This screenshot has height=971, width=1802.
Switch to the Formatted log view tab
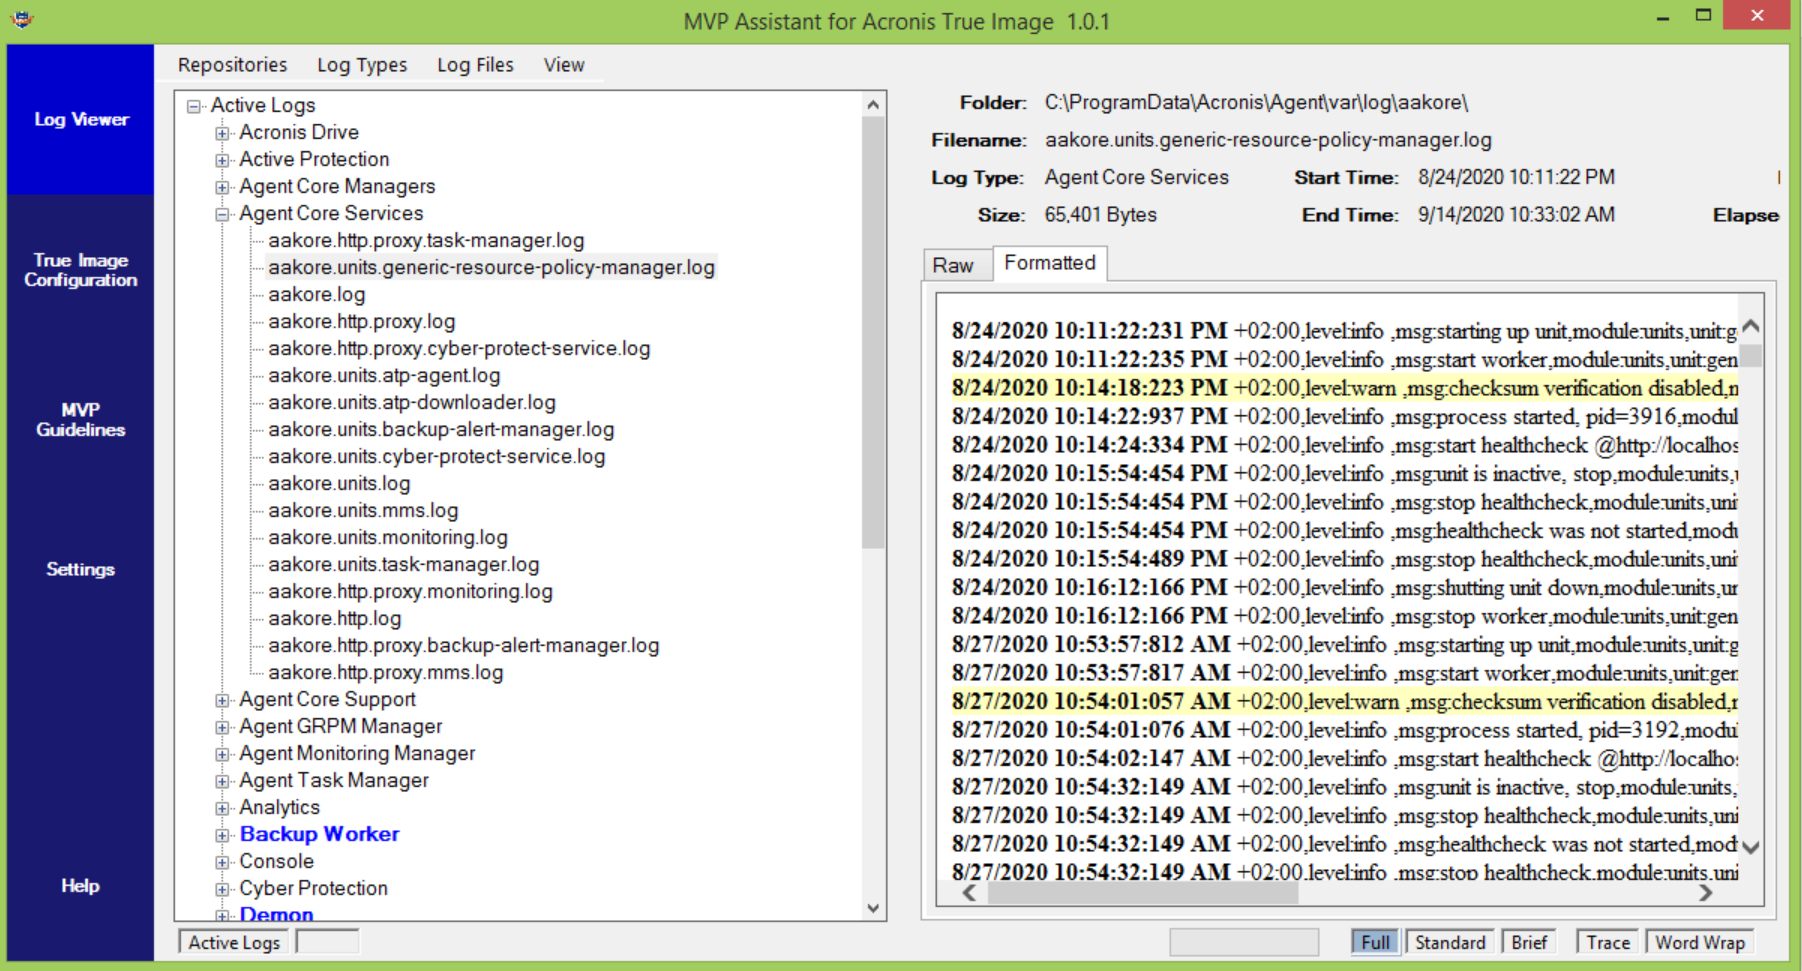(1050, 263)
